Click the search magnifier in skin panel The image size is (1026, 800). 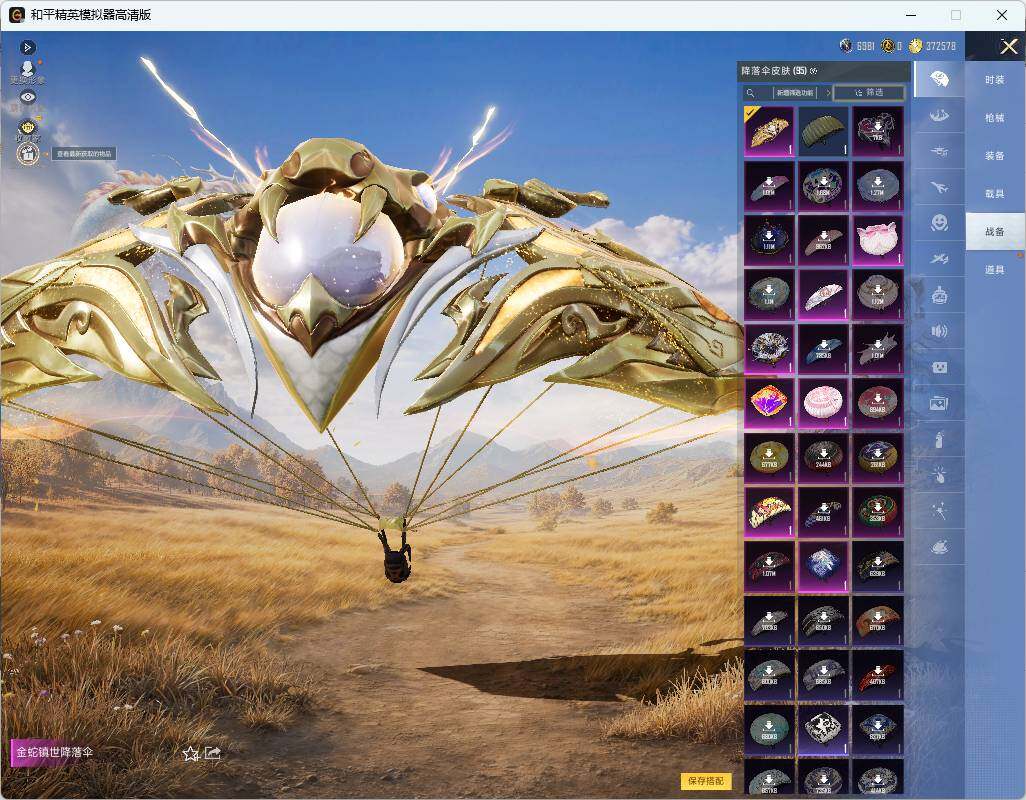click(x=751, y=93)
